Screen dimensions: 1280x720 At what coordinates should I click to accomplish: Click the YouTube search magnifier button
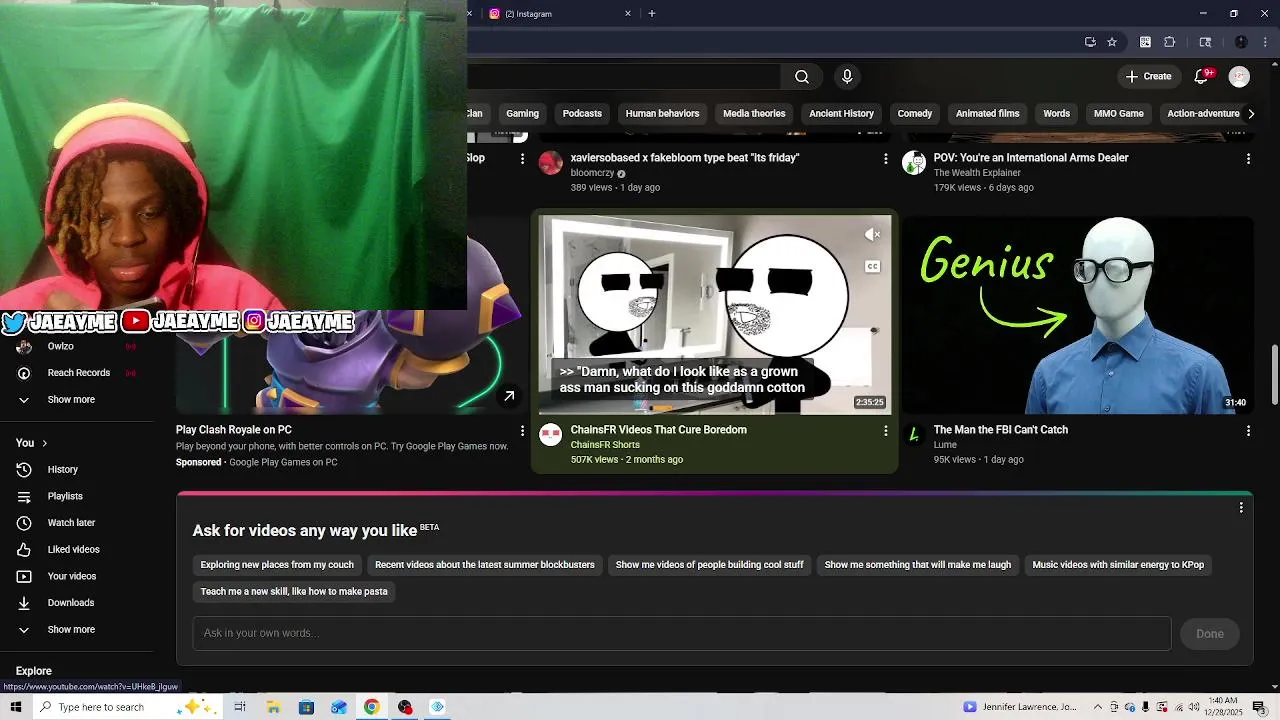coord(801,77)
